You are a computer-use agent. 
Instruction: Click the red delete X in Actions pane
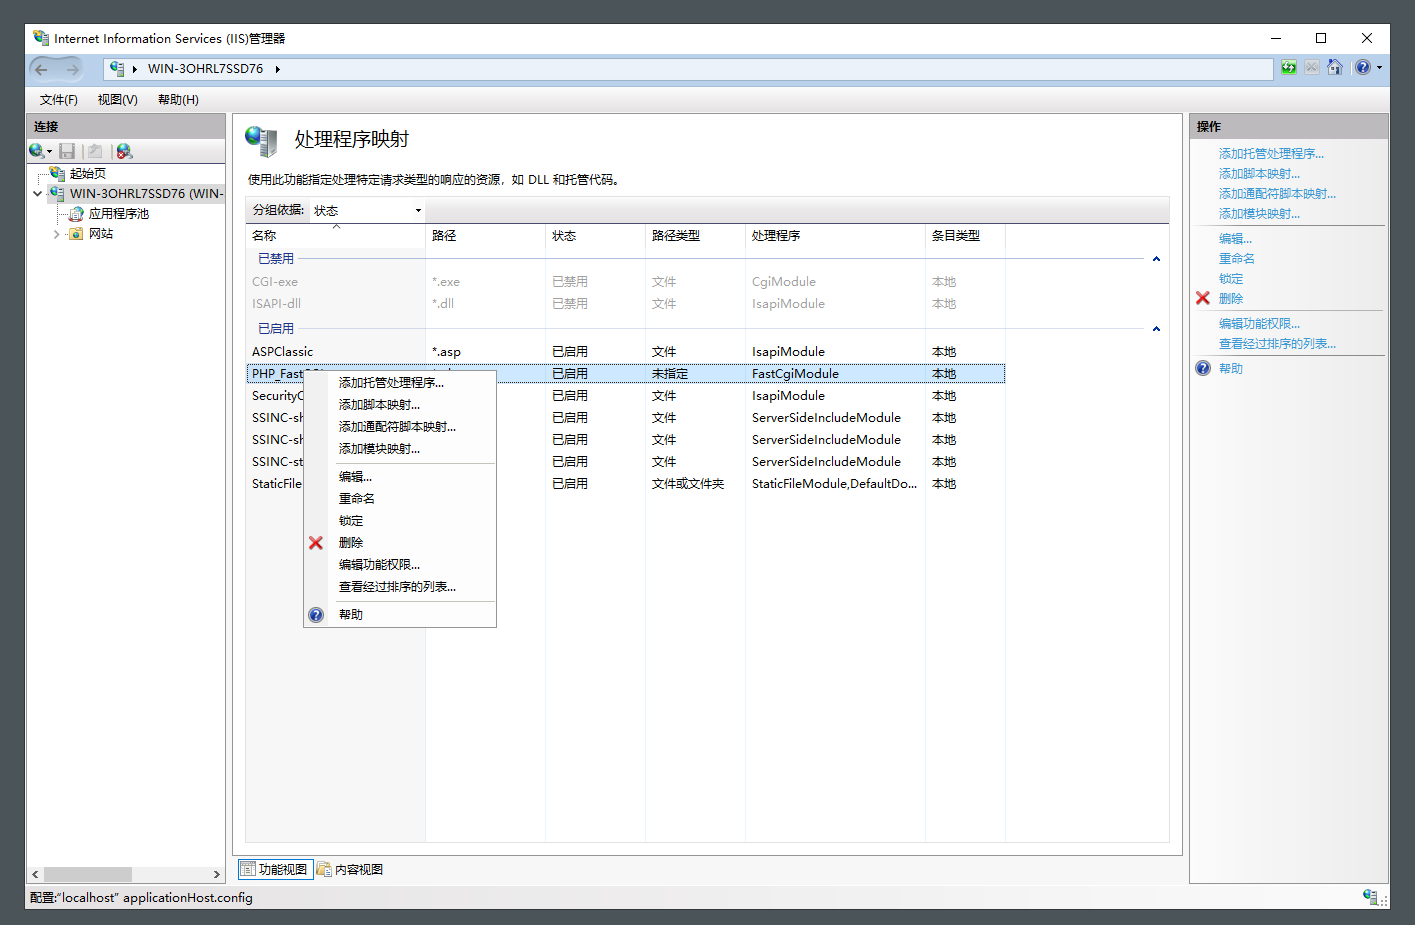(1203, 298)
